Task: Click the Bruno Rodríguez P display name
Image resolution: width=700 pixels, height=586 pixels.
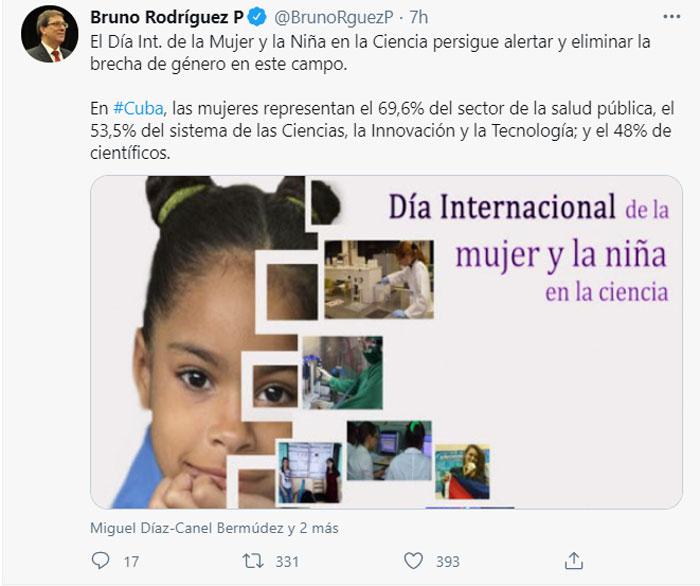Action: click(x=167, y=17)
